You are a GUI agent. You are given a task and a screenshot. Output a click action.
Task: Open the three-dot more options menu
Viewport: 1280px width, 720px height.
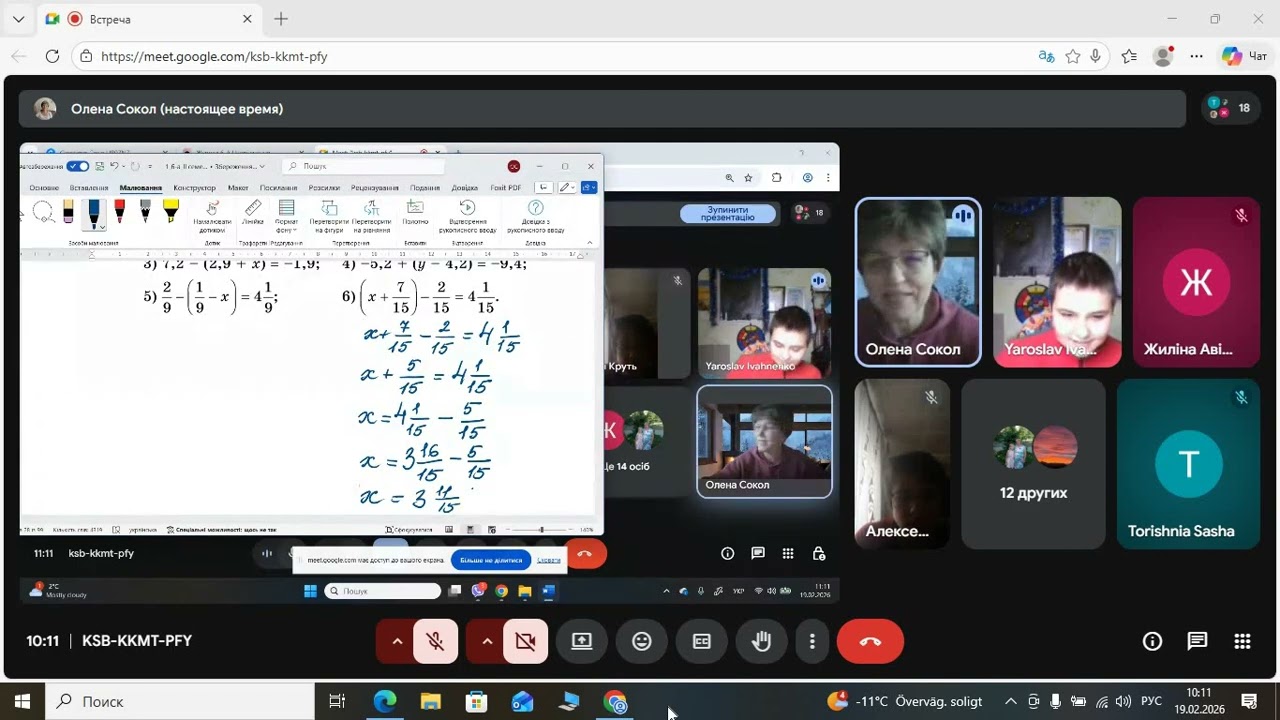click(x=813, y=641)
